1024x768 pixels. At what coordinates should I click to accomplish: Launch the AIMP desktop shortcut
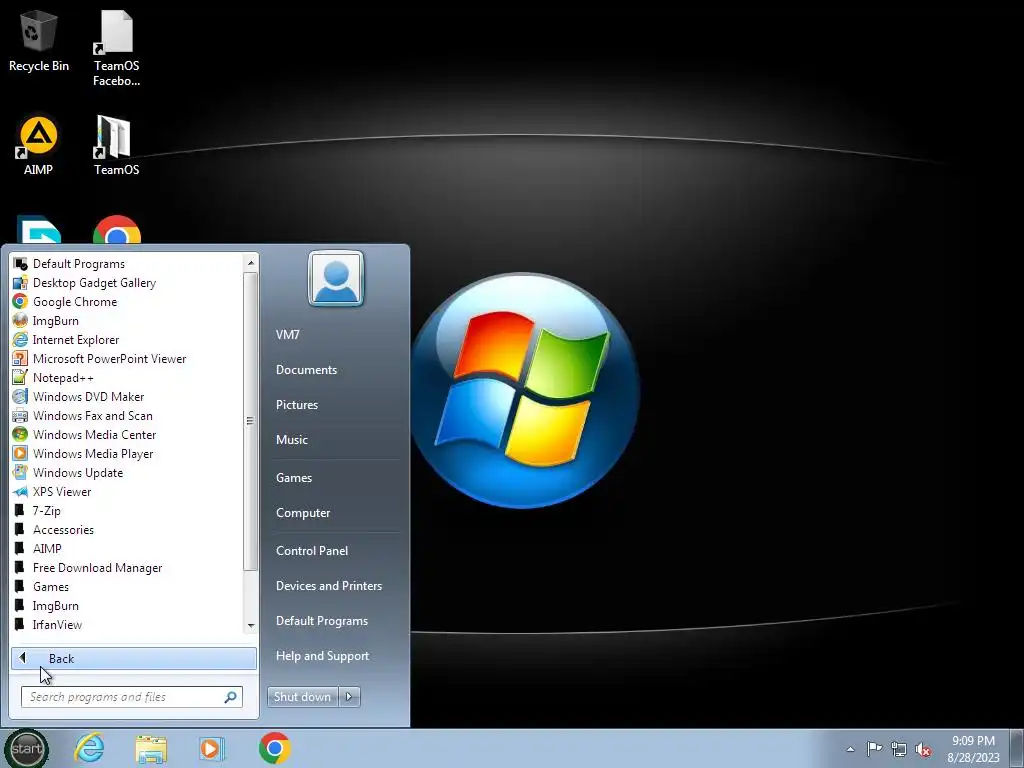coord(38,146)
